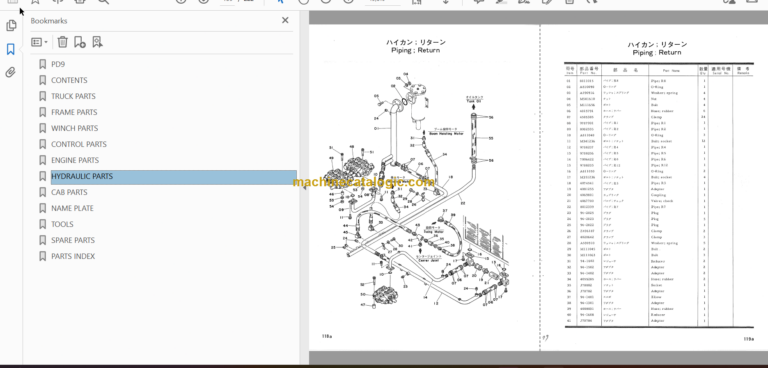The width and height of the screenshot is (768, 368).
Task: Collapse the navigation pane with the divider arrow
Action: coord(304,188)
